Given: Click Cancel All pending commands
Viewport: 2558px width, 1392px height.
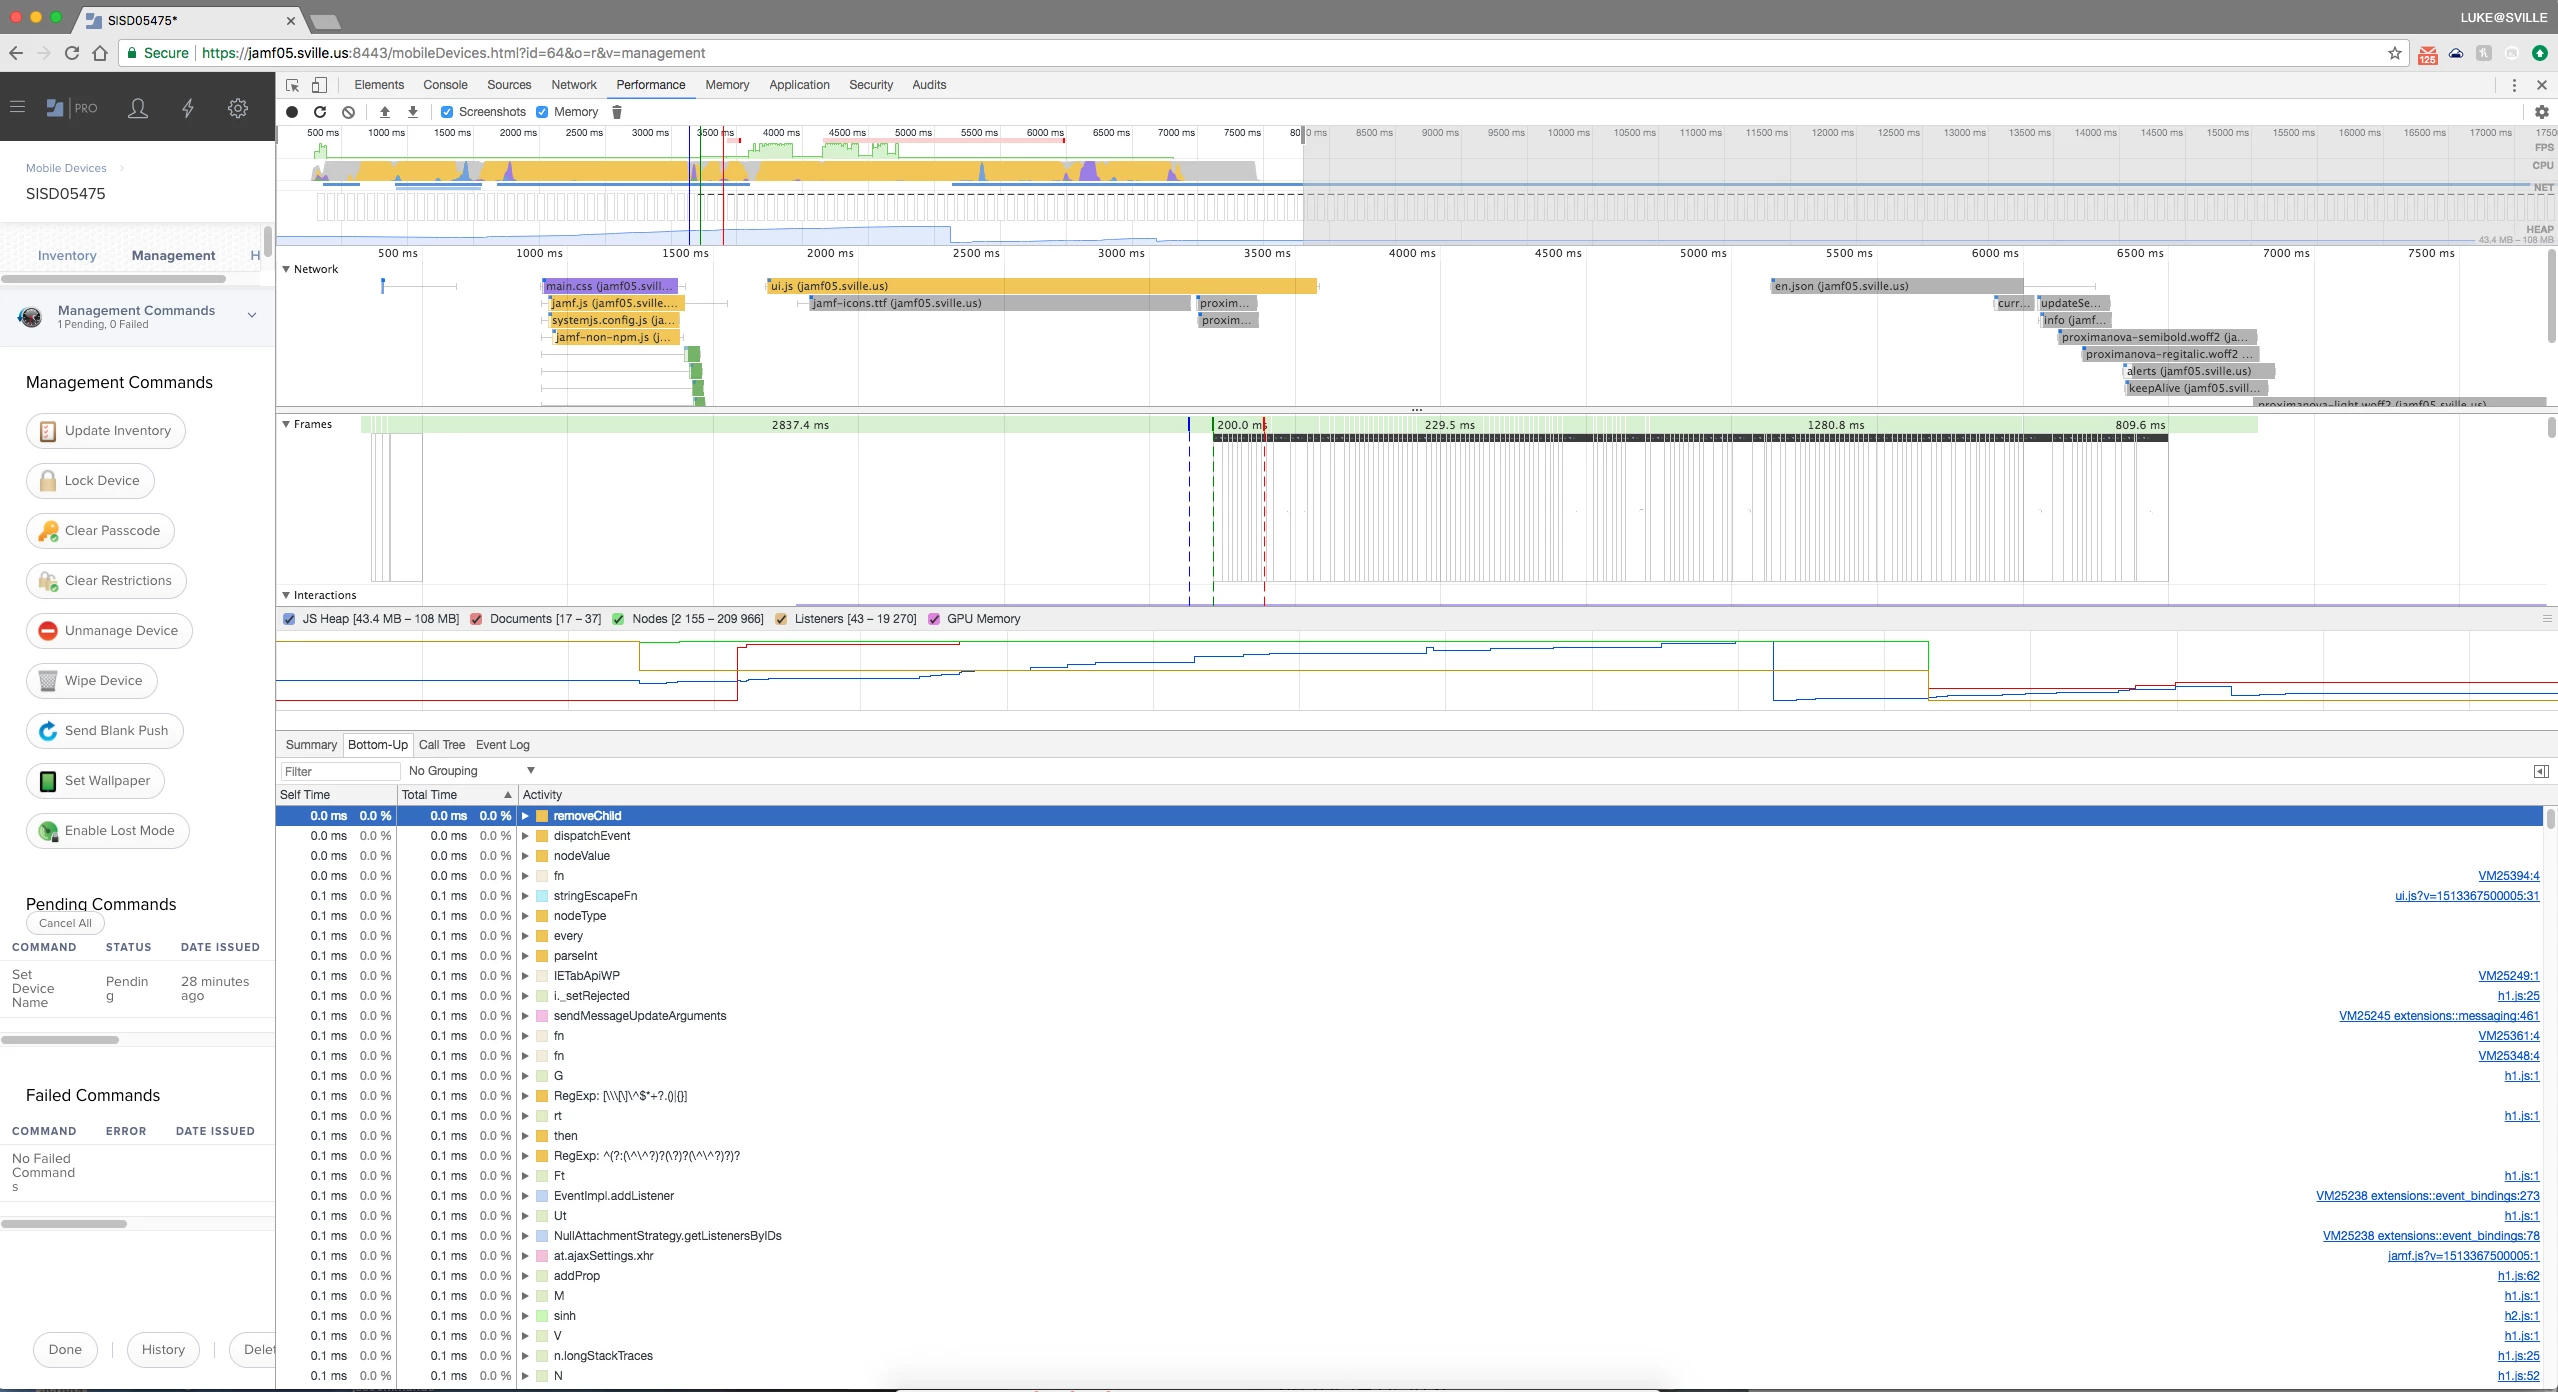Looking at the screenshot, I should (65, 923).
